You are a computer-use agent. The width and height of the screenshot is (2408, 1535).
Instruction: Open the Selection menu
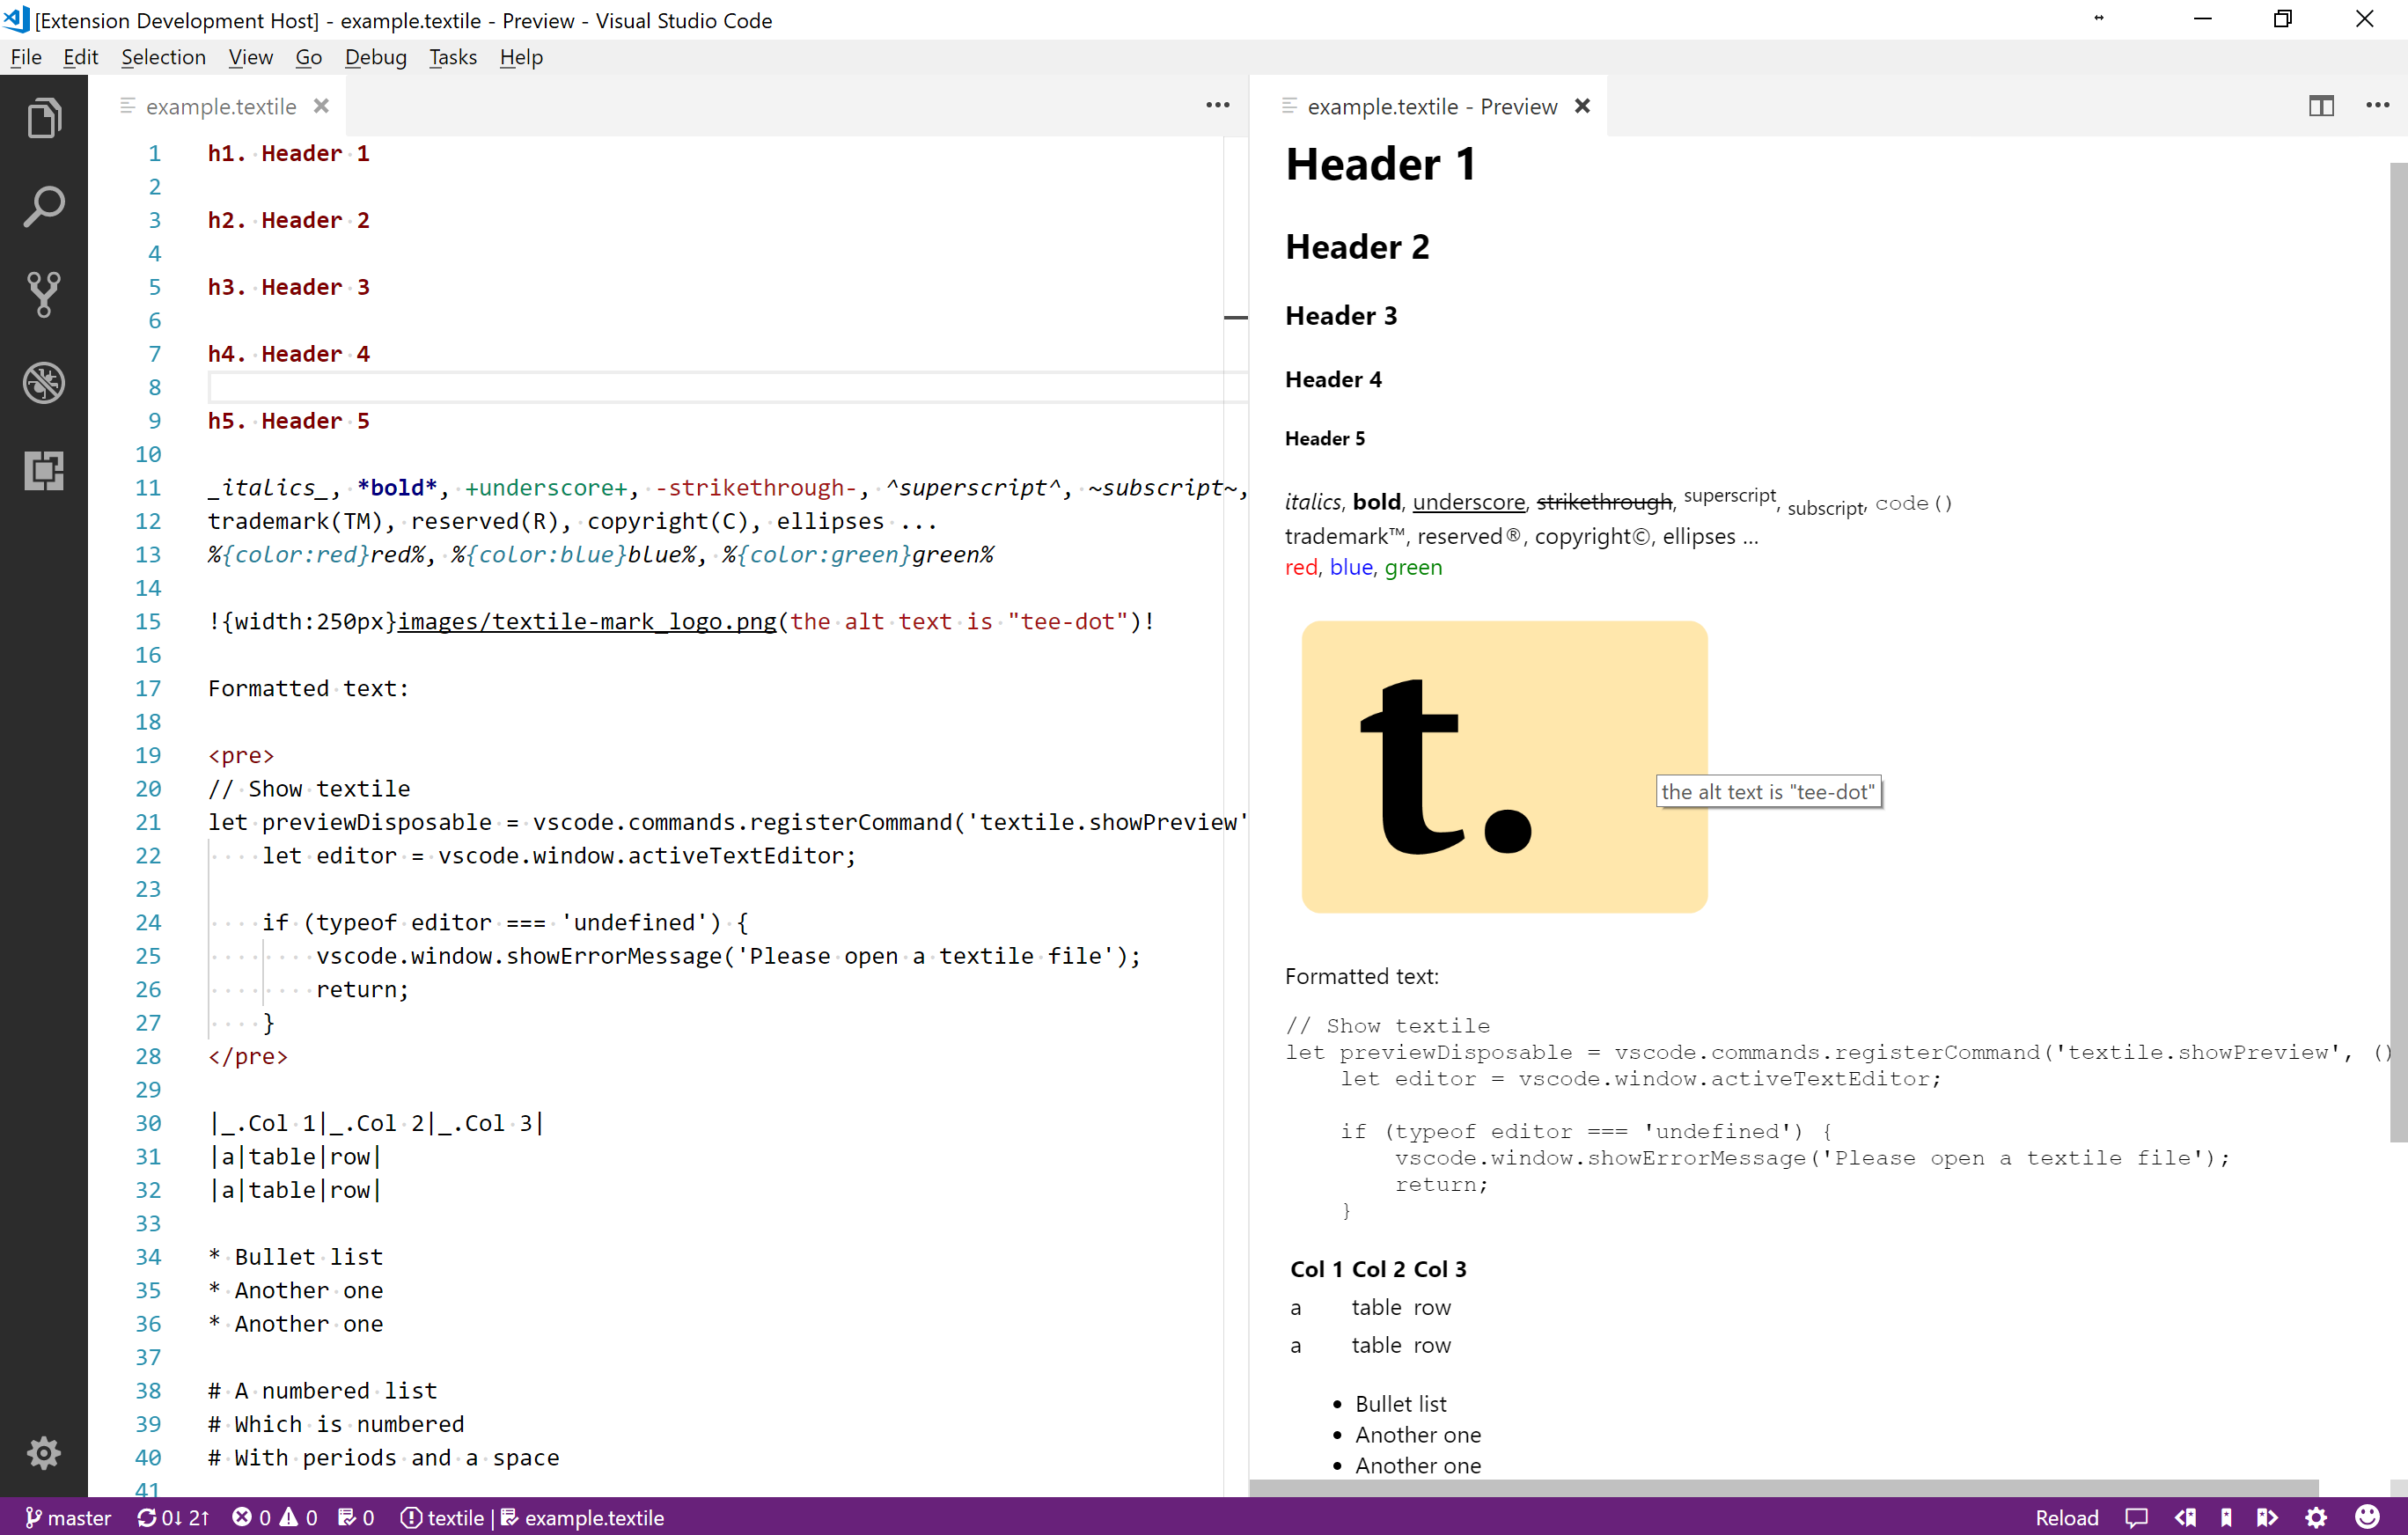[163, 57]
